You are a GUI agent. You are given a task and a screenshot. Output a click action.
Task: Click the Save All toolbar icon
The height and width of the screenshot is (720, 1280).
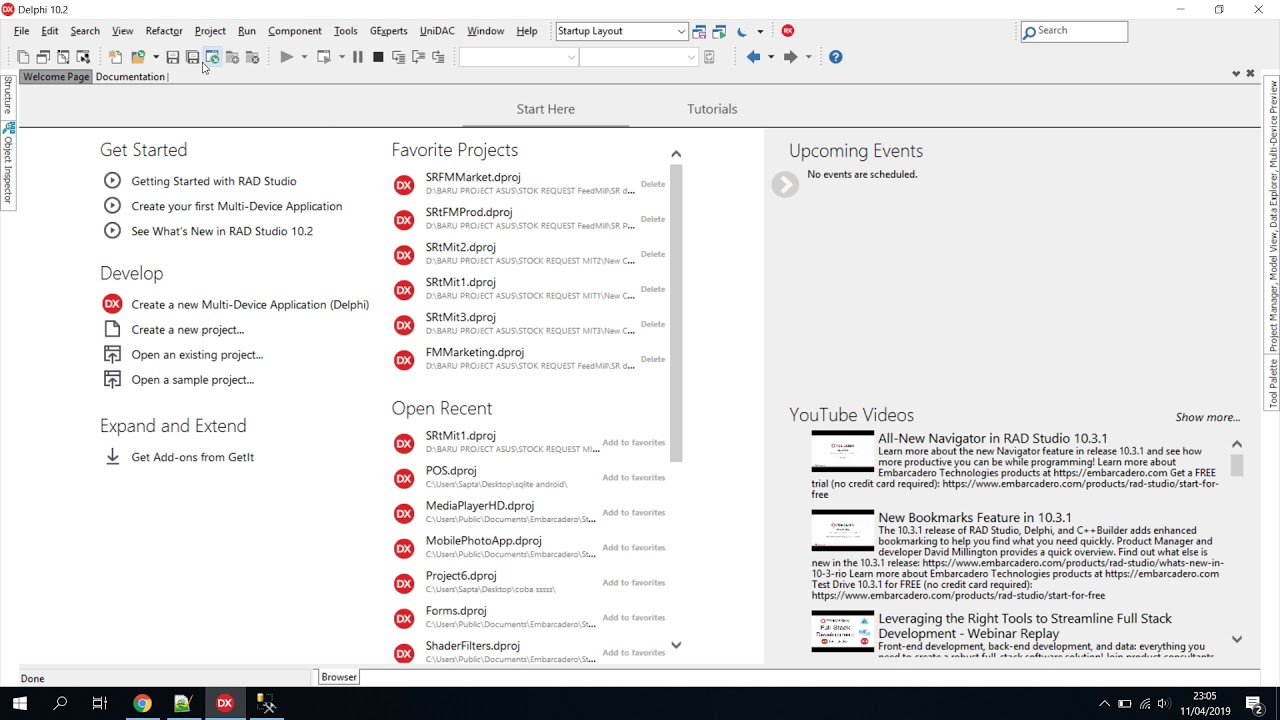pos(192,57)
